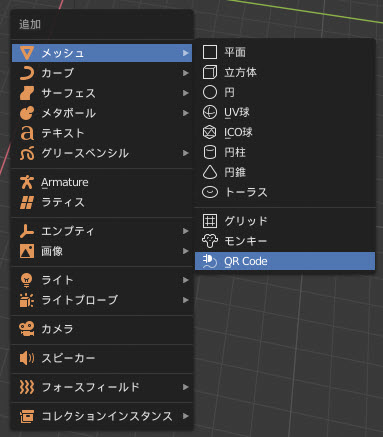Choose the スピーカー menu item

click(102, 358)
